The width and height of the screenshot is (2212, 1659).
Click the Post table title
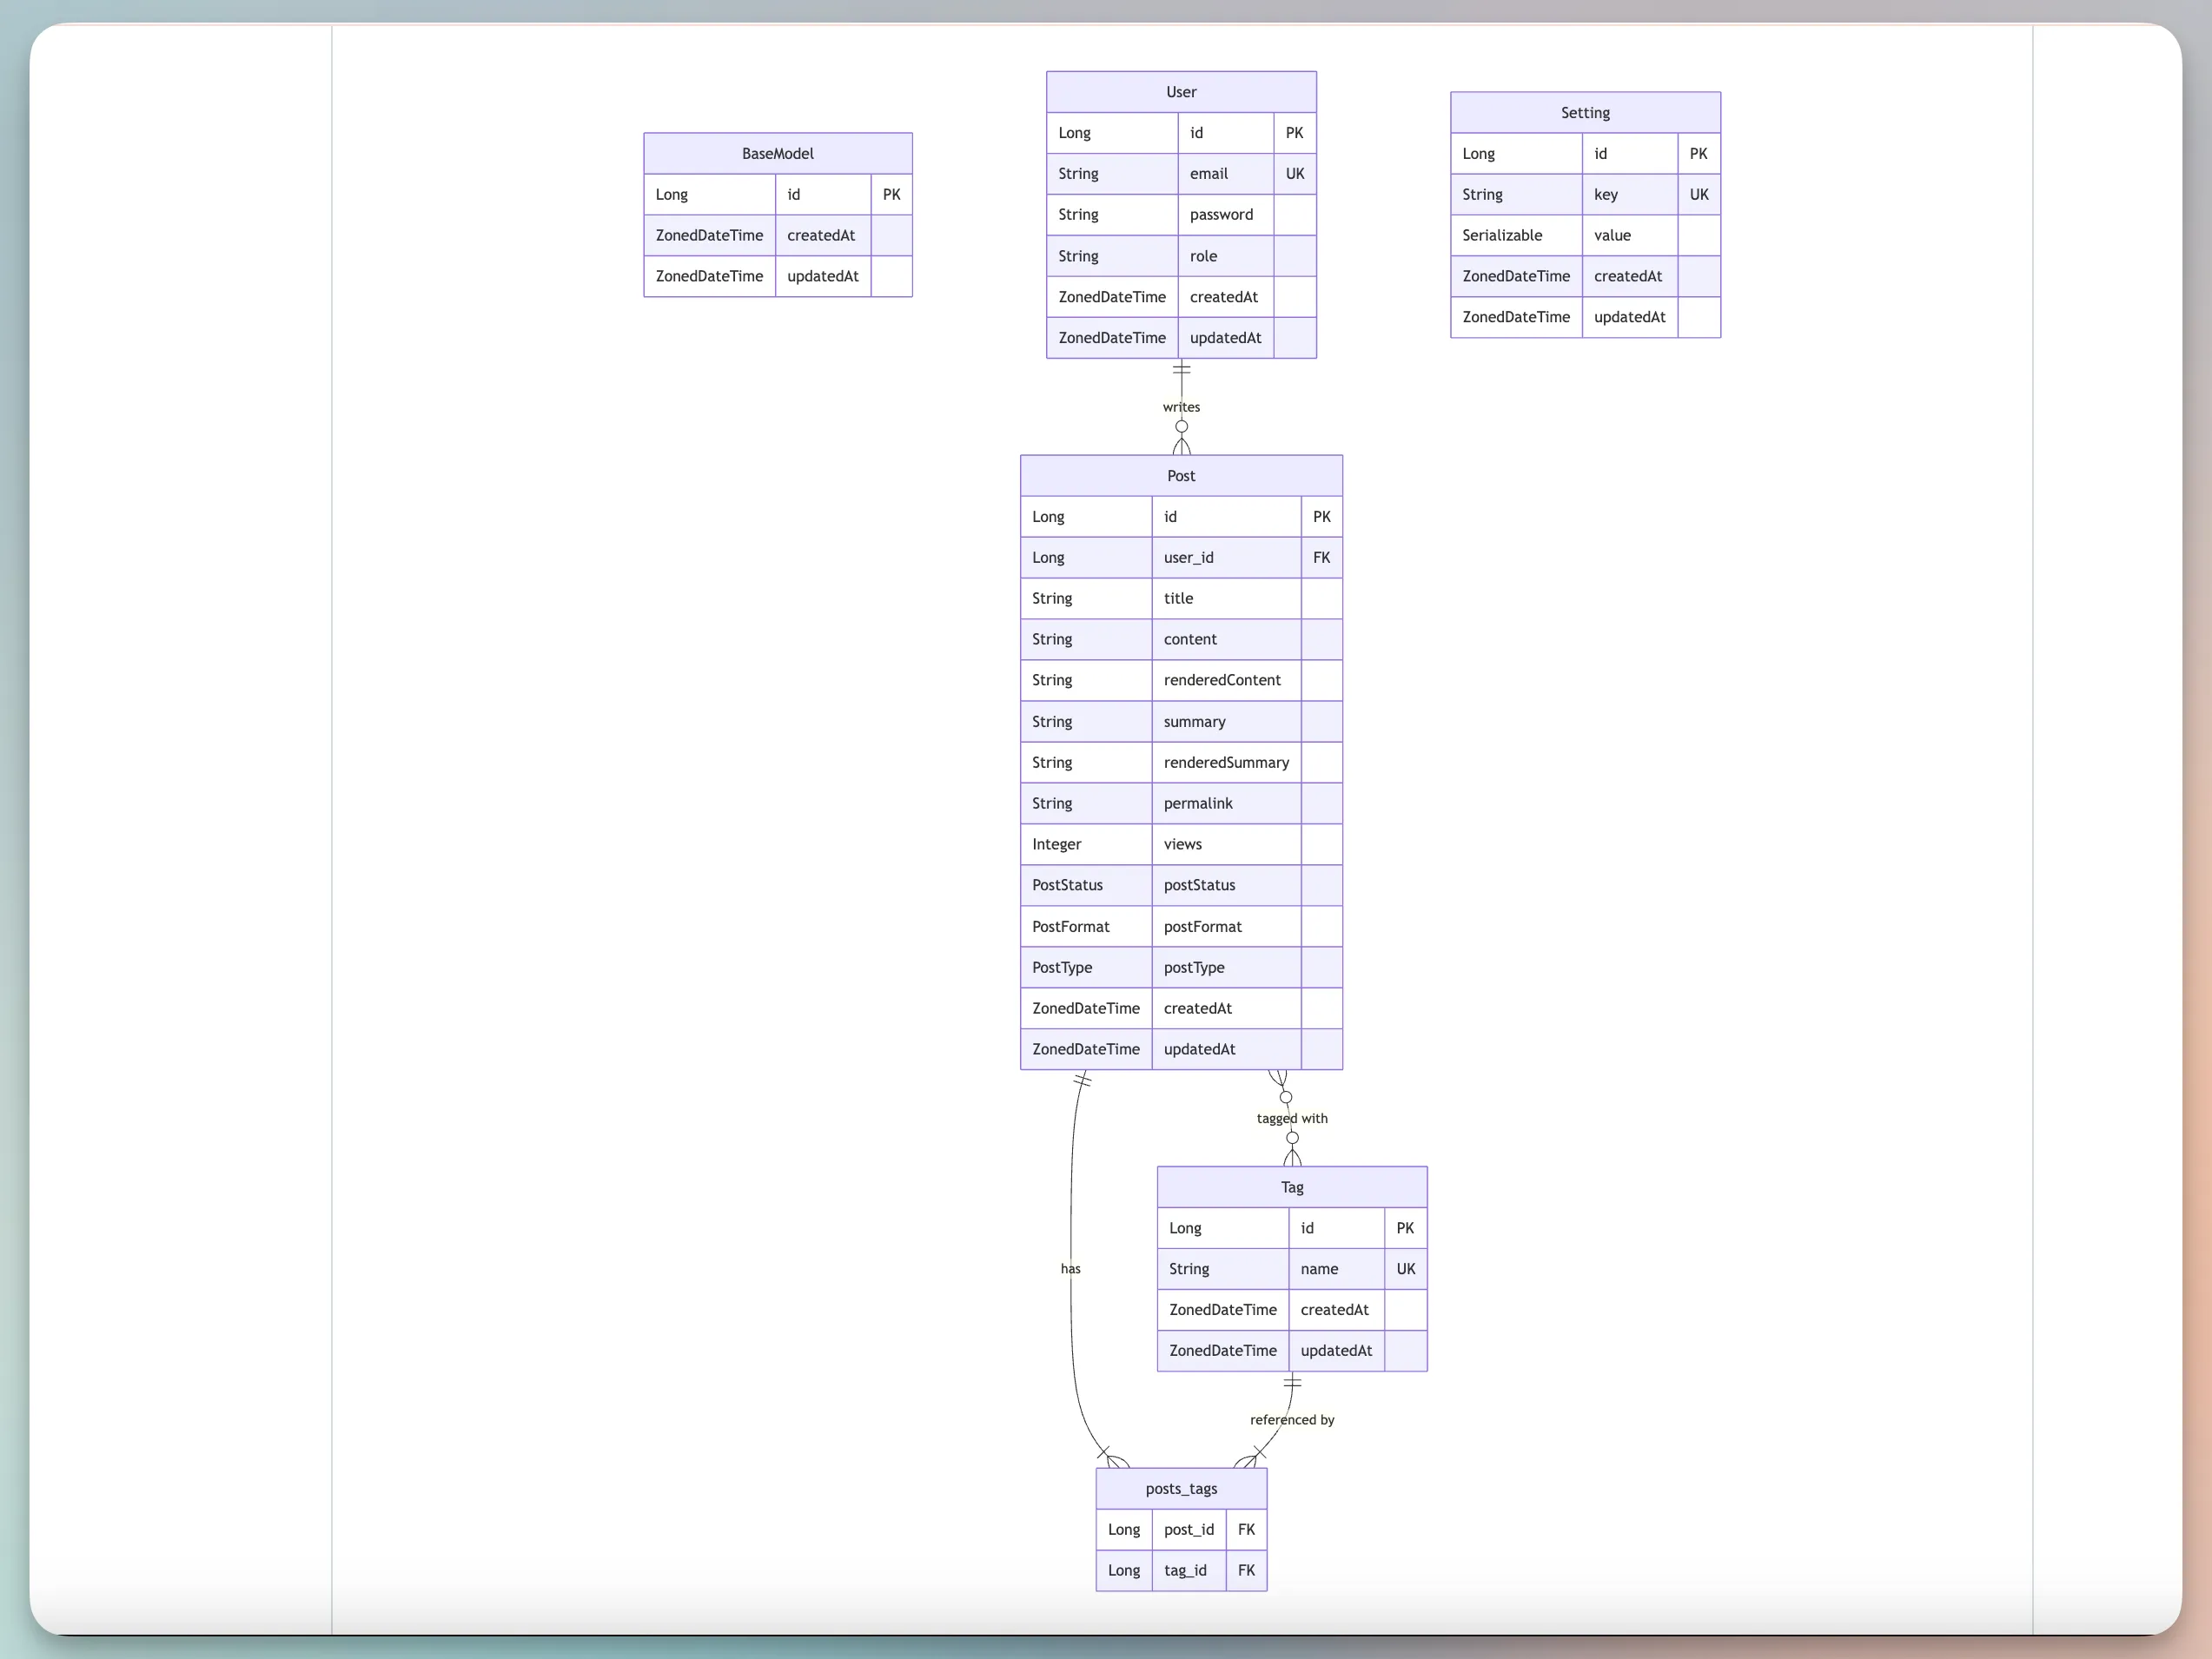(1181, 475)
